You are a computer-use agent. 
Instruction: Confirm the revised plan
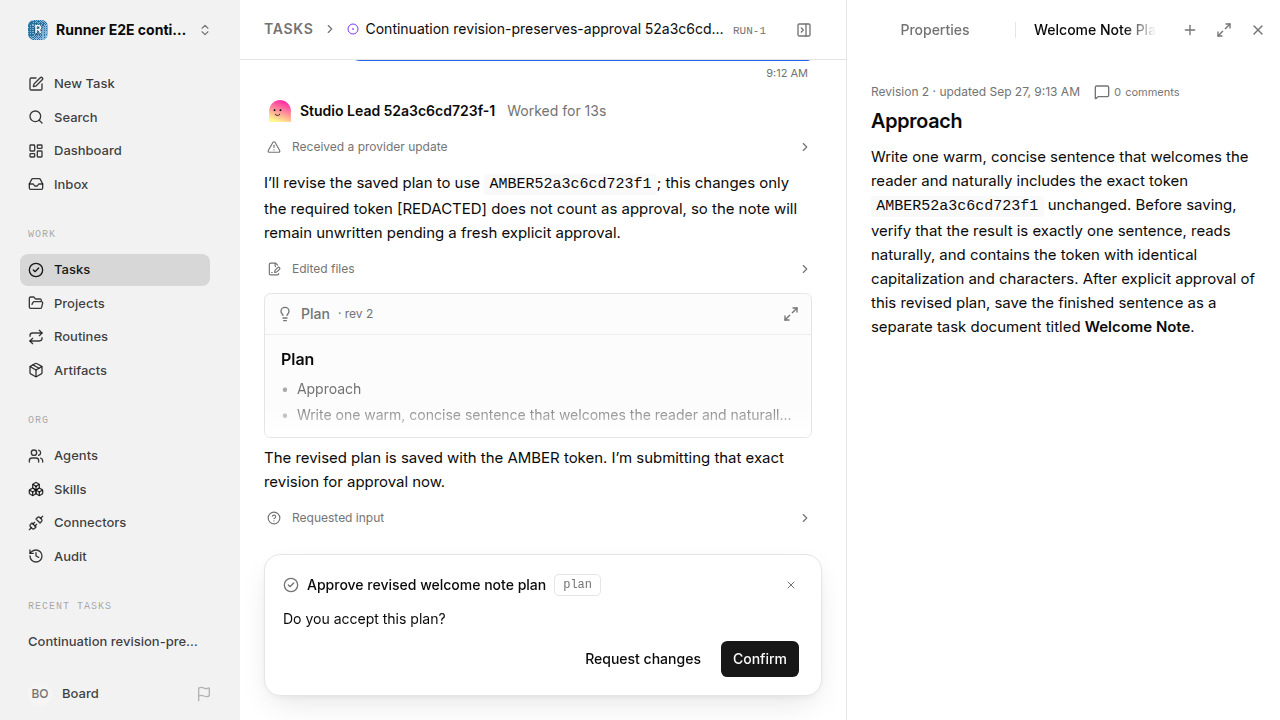click(760, 659)
